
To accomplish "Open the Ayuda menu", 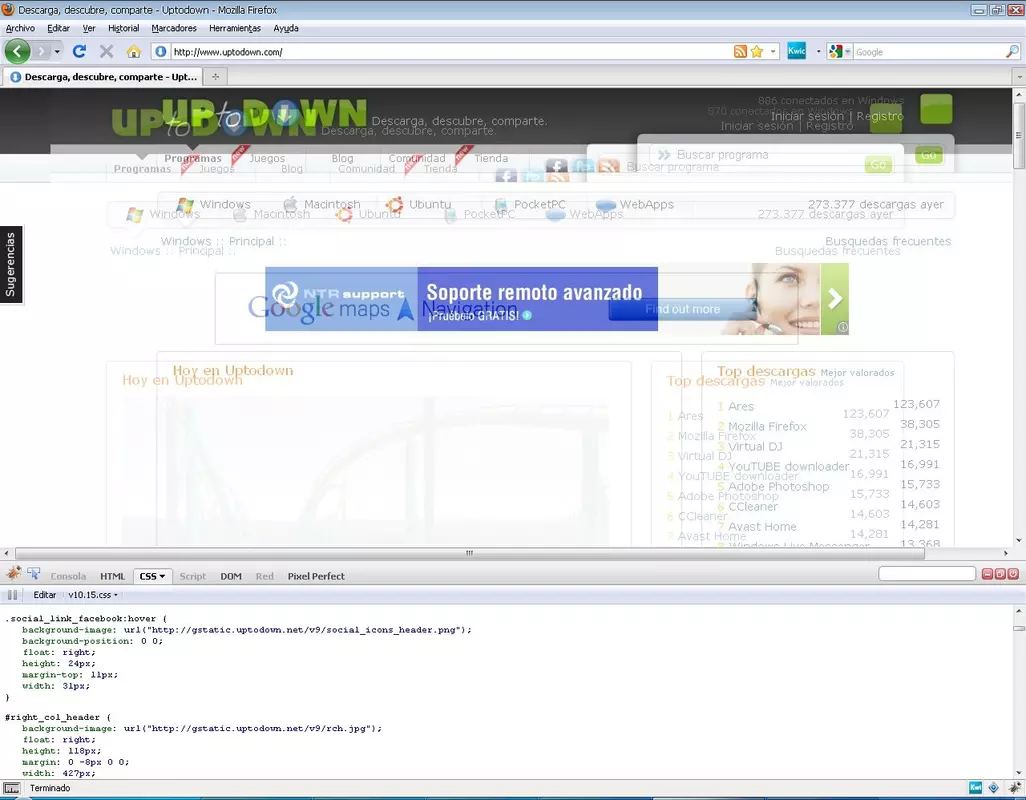I will [x=286, y=28].
